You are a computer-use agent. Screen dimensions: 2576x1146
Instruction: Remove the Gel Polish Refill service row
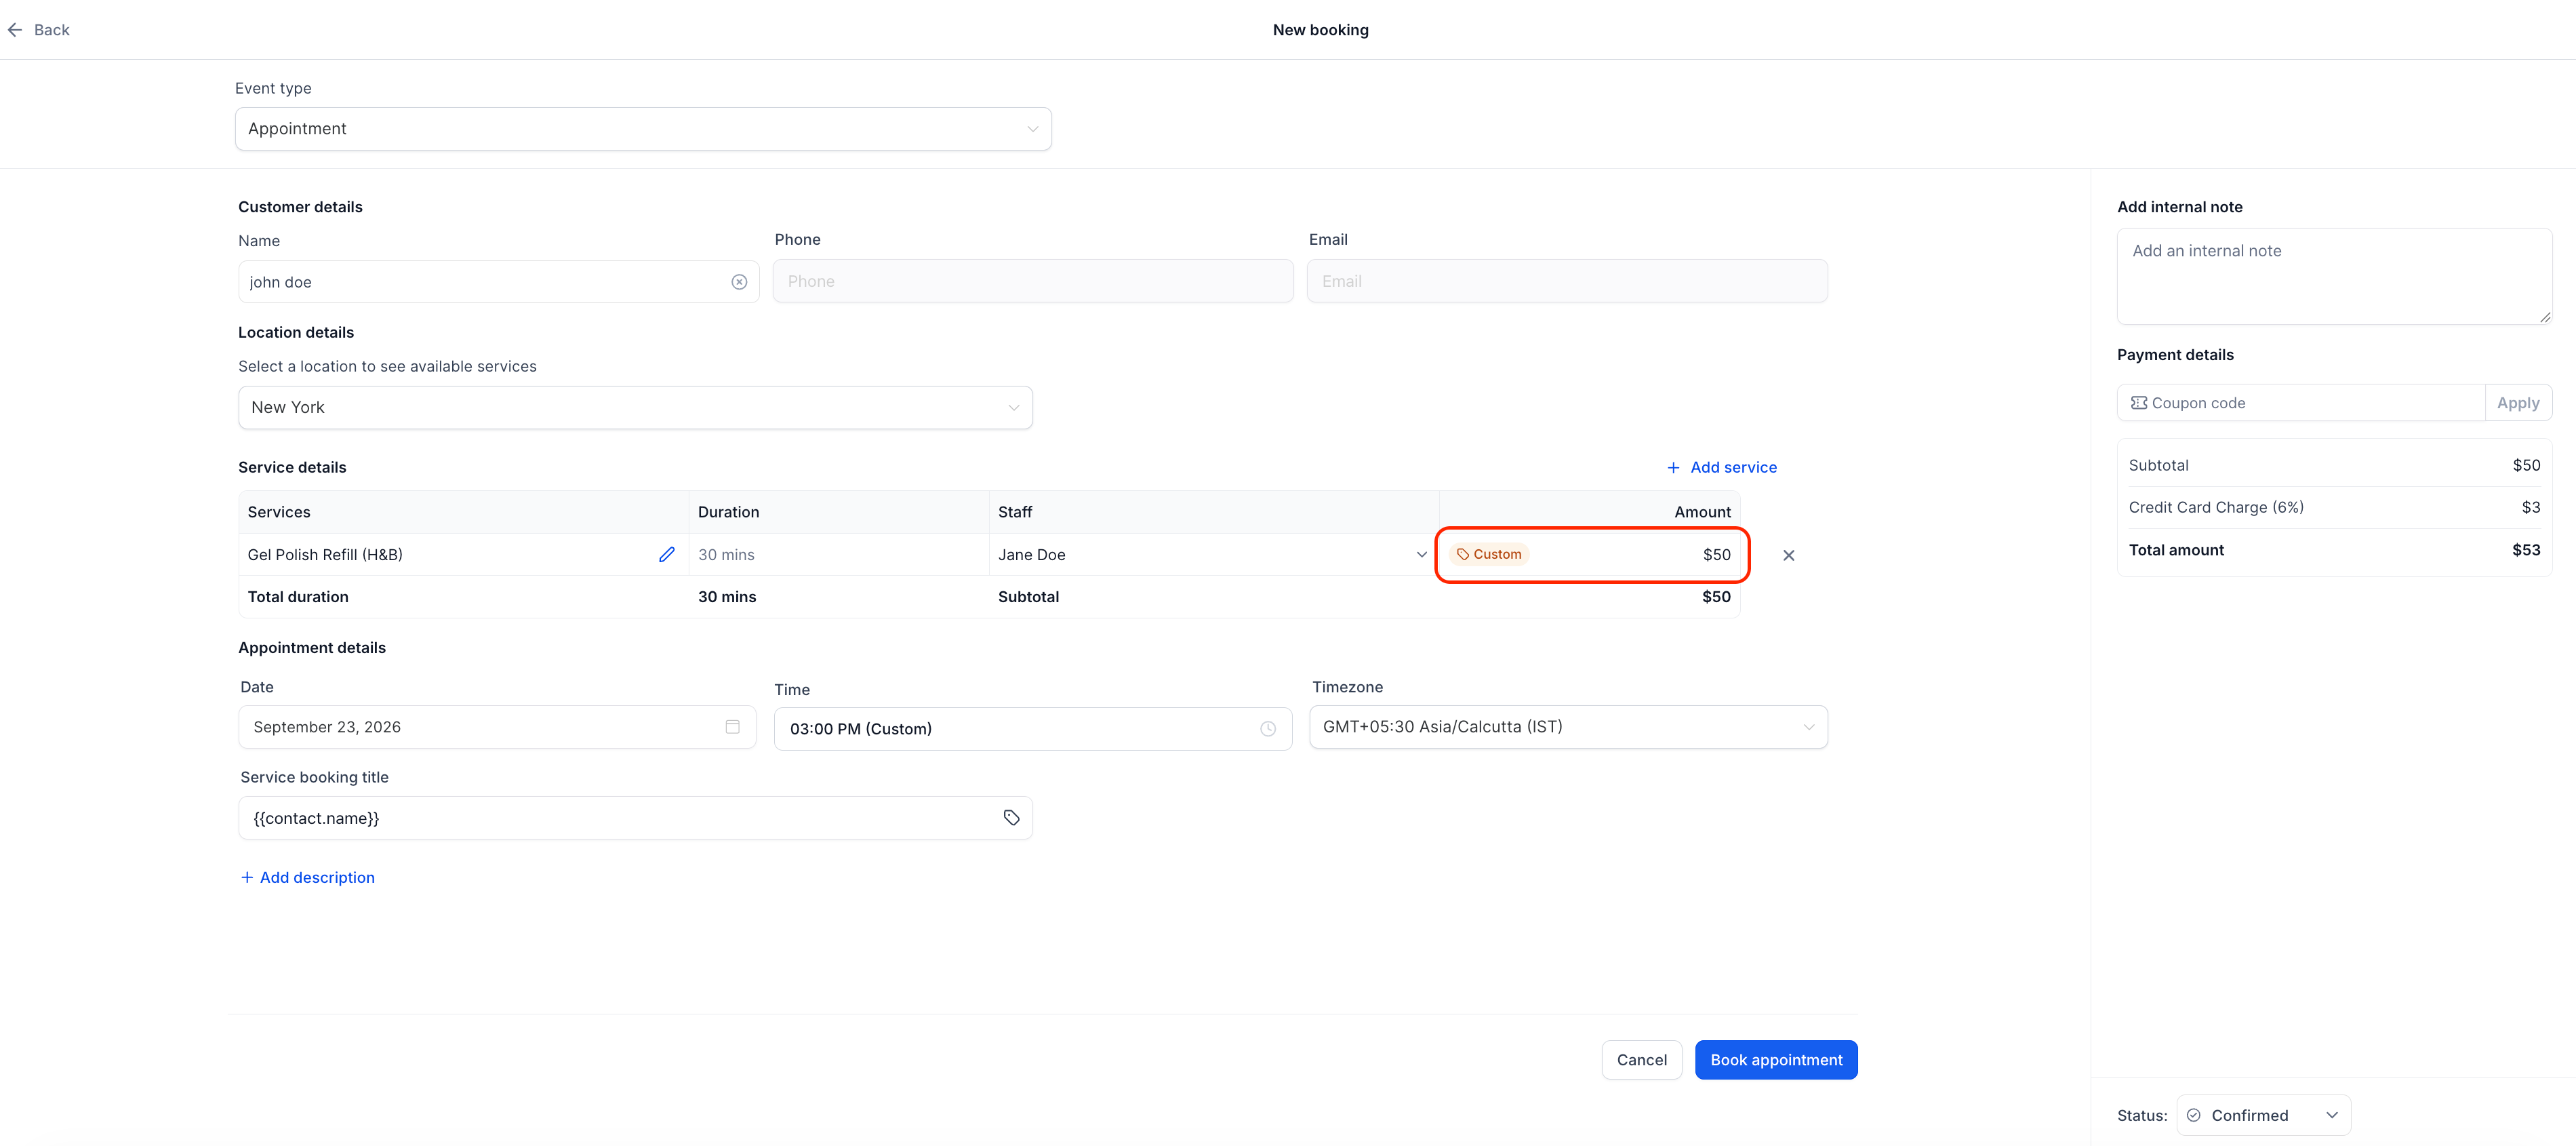(1789, 555)
